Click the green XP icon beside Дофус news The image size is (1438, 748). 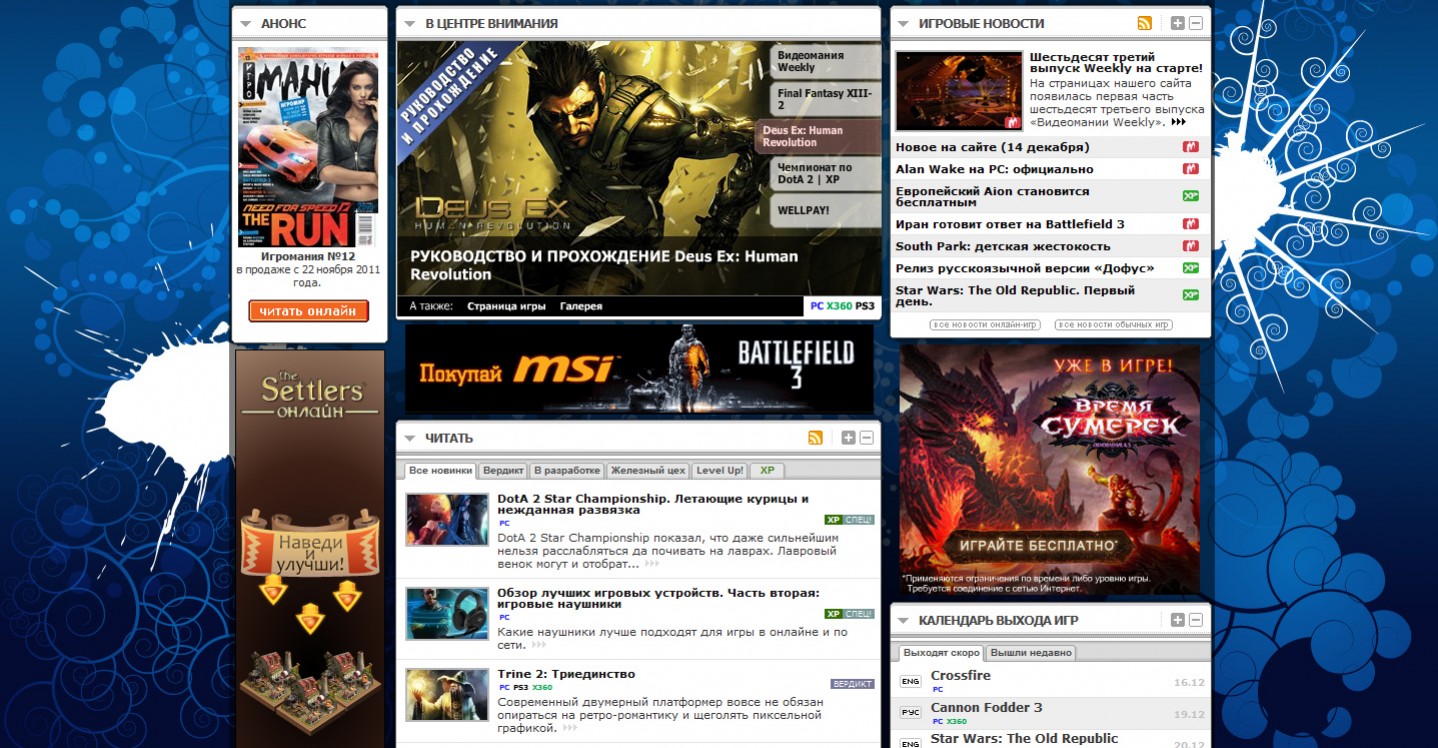(x=1190, y=268)
